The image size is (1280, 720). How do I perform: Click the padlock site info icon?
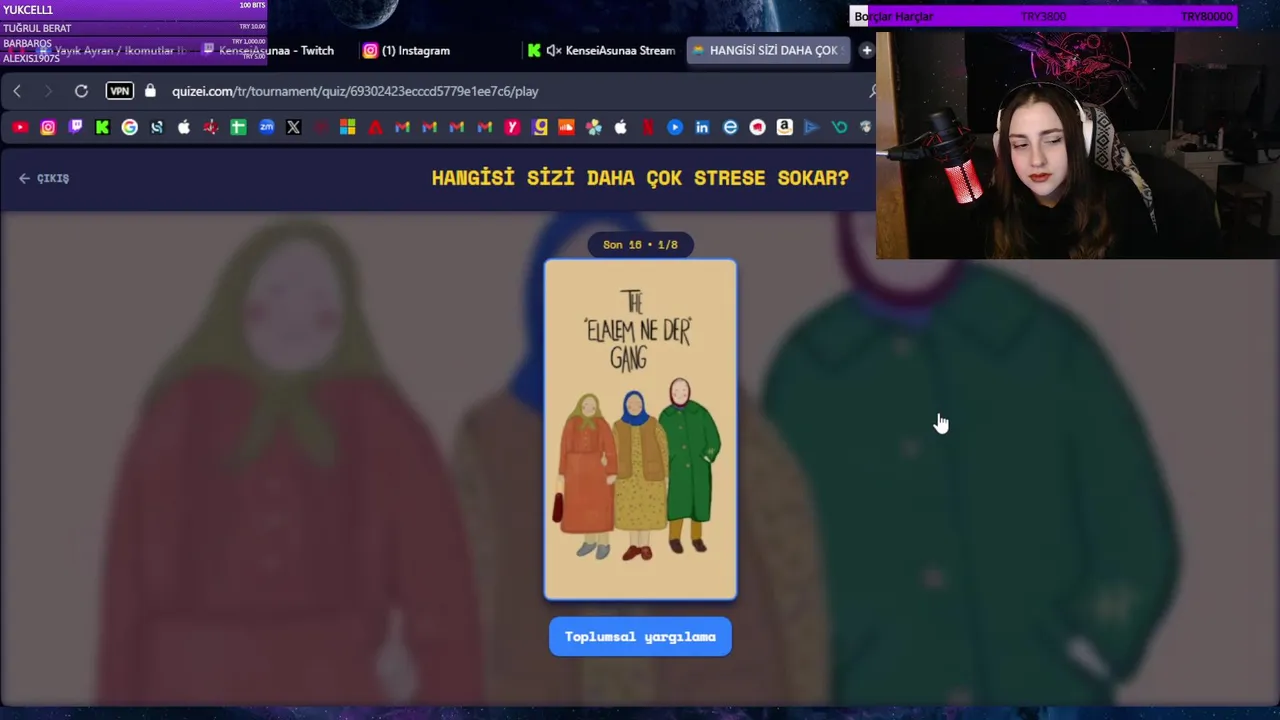150,91
